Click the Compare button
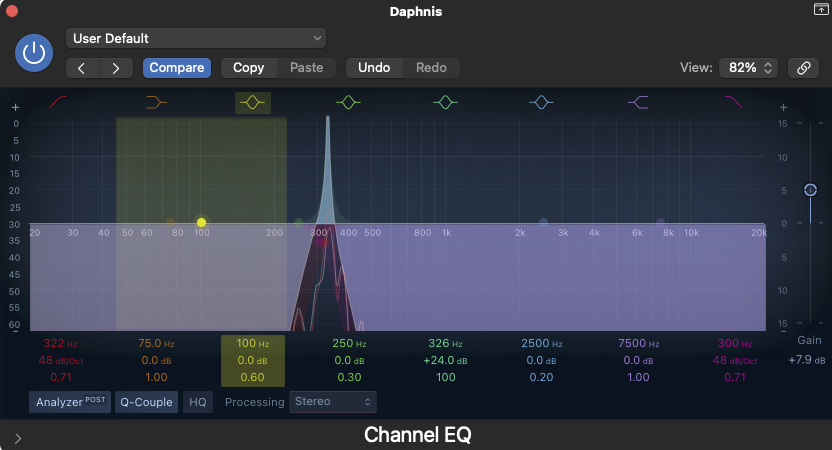 pos(177,68)
